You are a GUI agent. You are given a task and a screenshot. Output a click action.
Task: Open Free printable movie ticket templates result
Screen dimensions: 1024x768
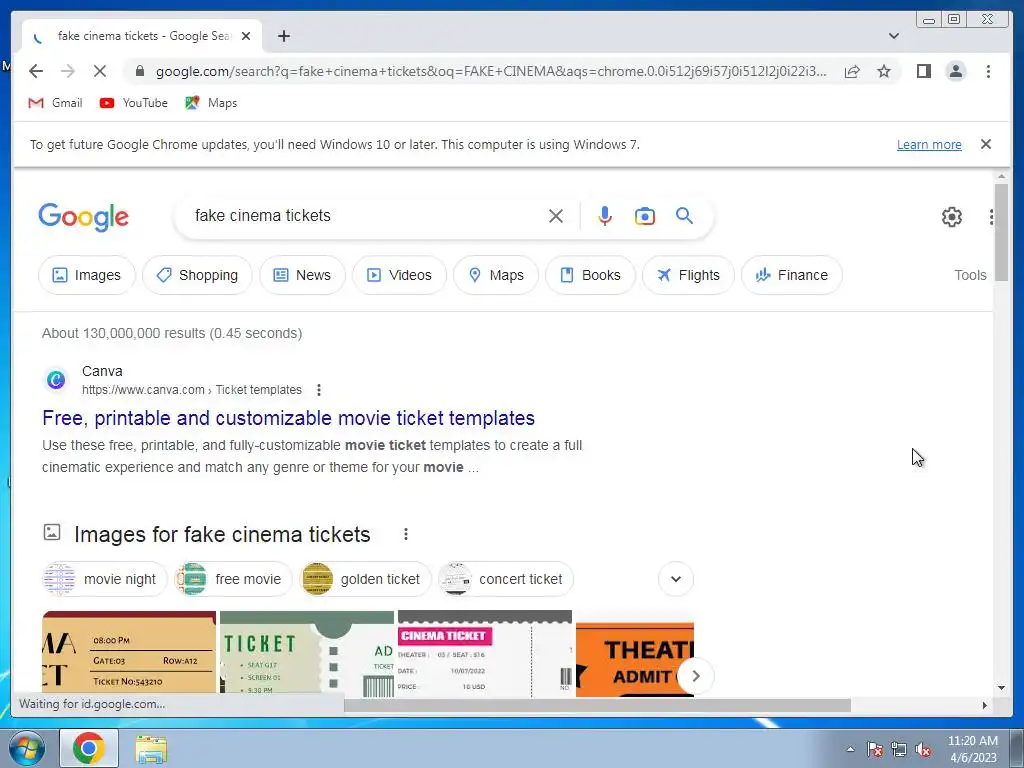tap(289, 418)
